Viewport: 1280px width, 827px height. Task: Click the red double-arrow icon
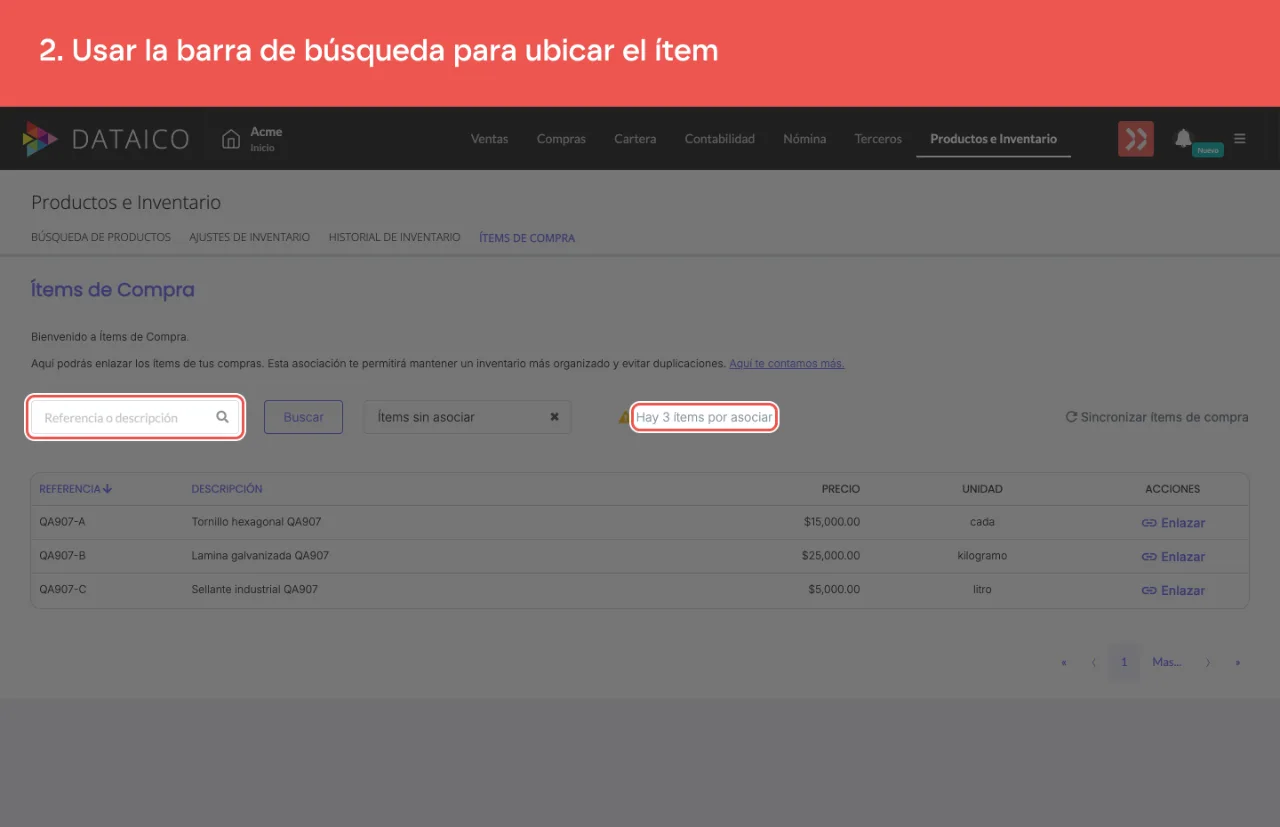click(x=1136, y=139)
